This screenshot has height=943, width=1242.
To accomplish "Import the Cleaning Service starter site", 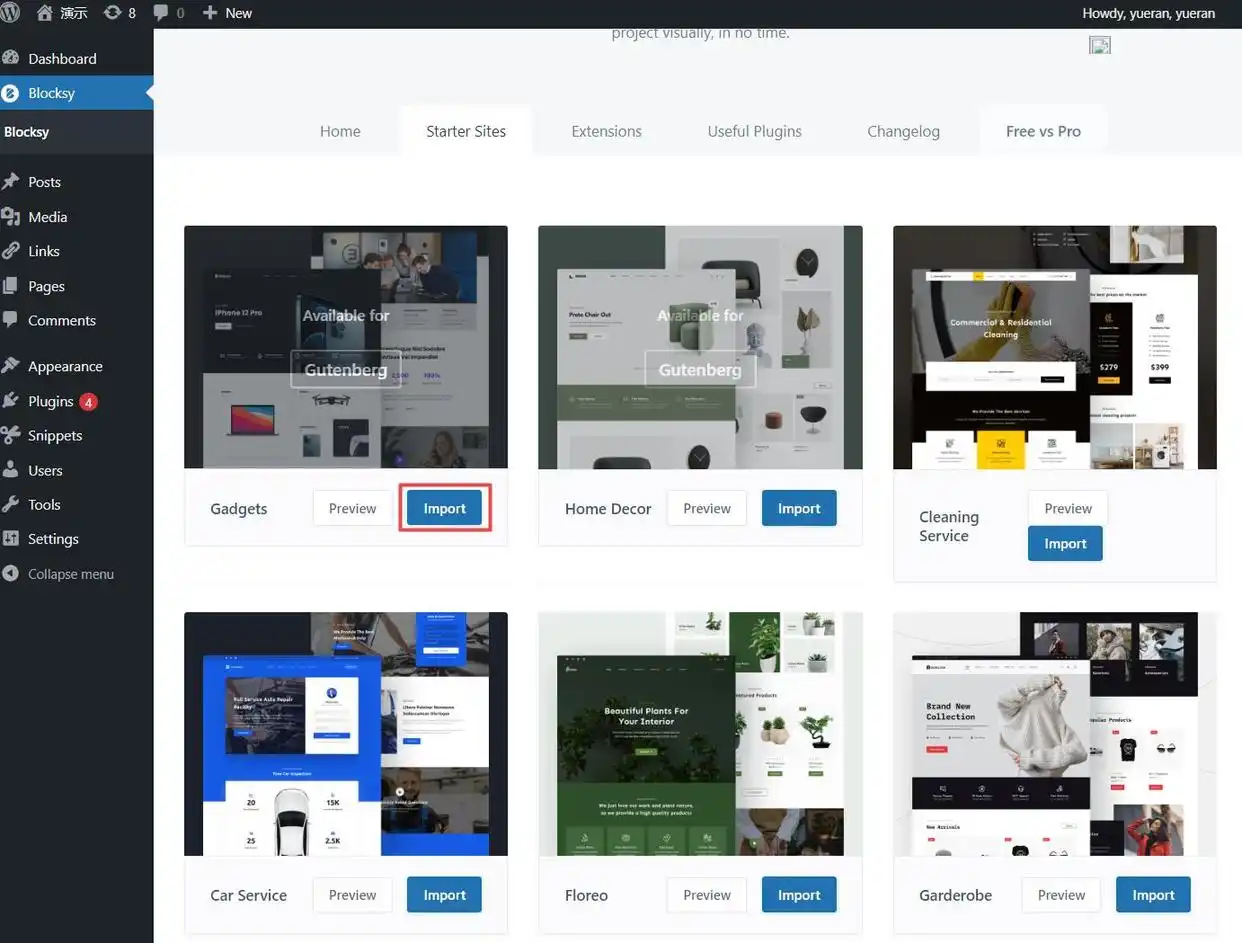I will click(1065, 544).
